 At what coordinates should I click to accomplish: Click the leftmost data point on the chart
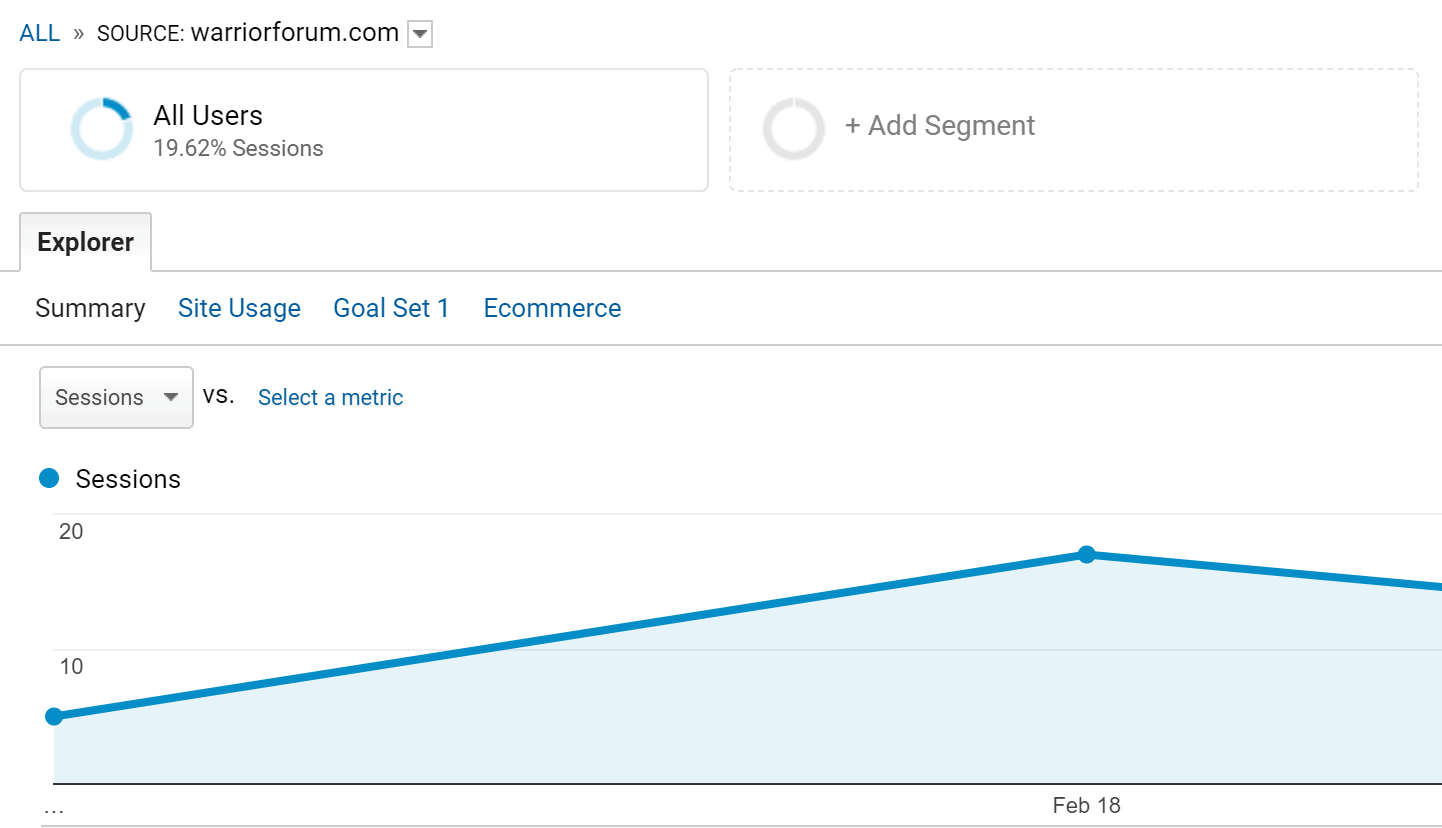[x=54, y=716]
